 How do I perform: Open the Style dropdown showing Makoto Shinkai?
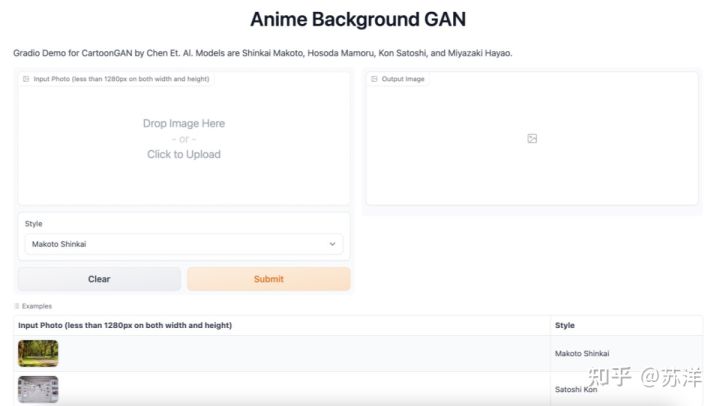(184, 244)
